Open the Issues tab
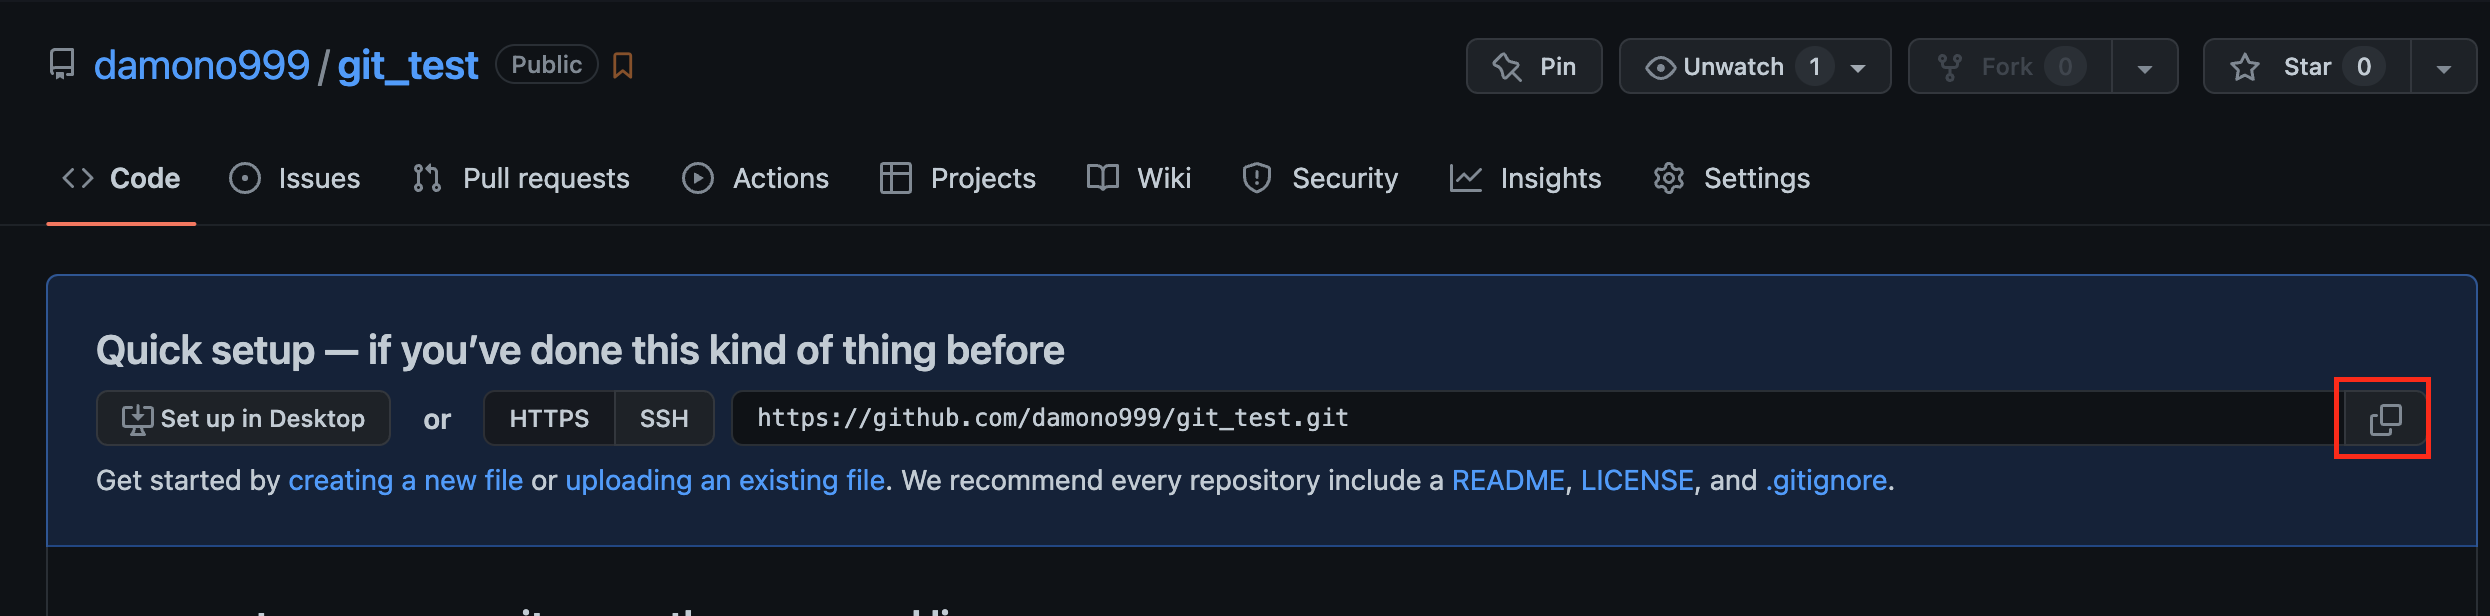Viewport: 2490px width, 616px height. pyautogui.click(x=295, y=178)
